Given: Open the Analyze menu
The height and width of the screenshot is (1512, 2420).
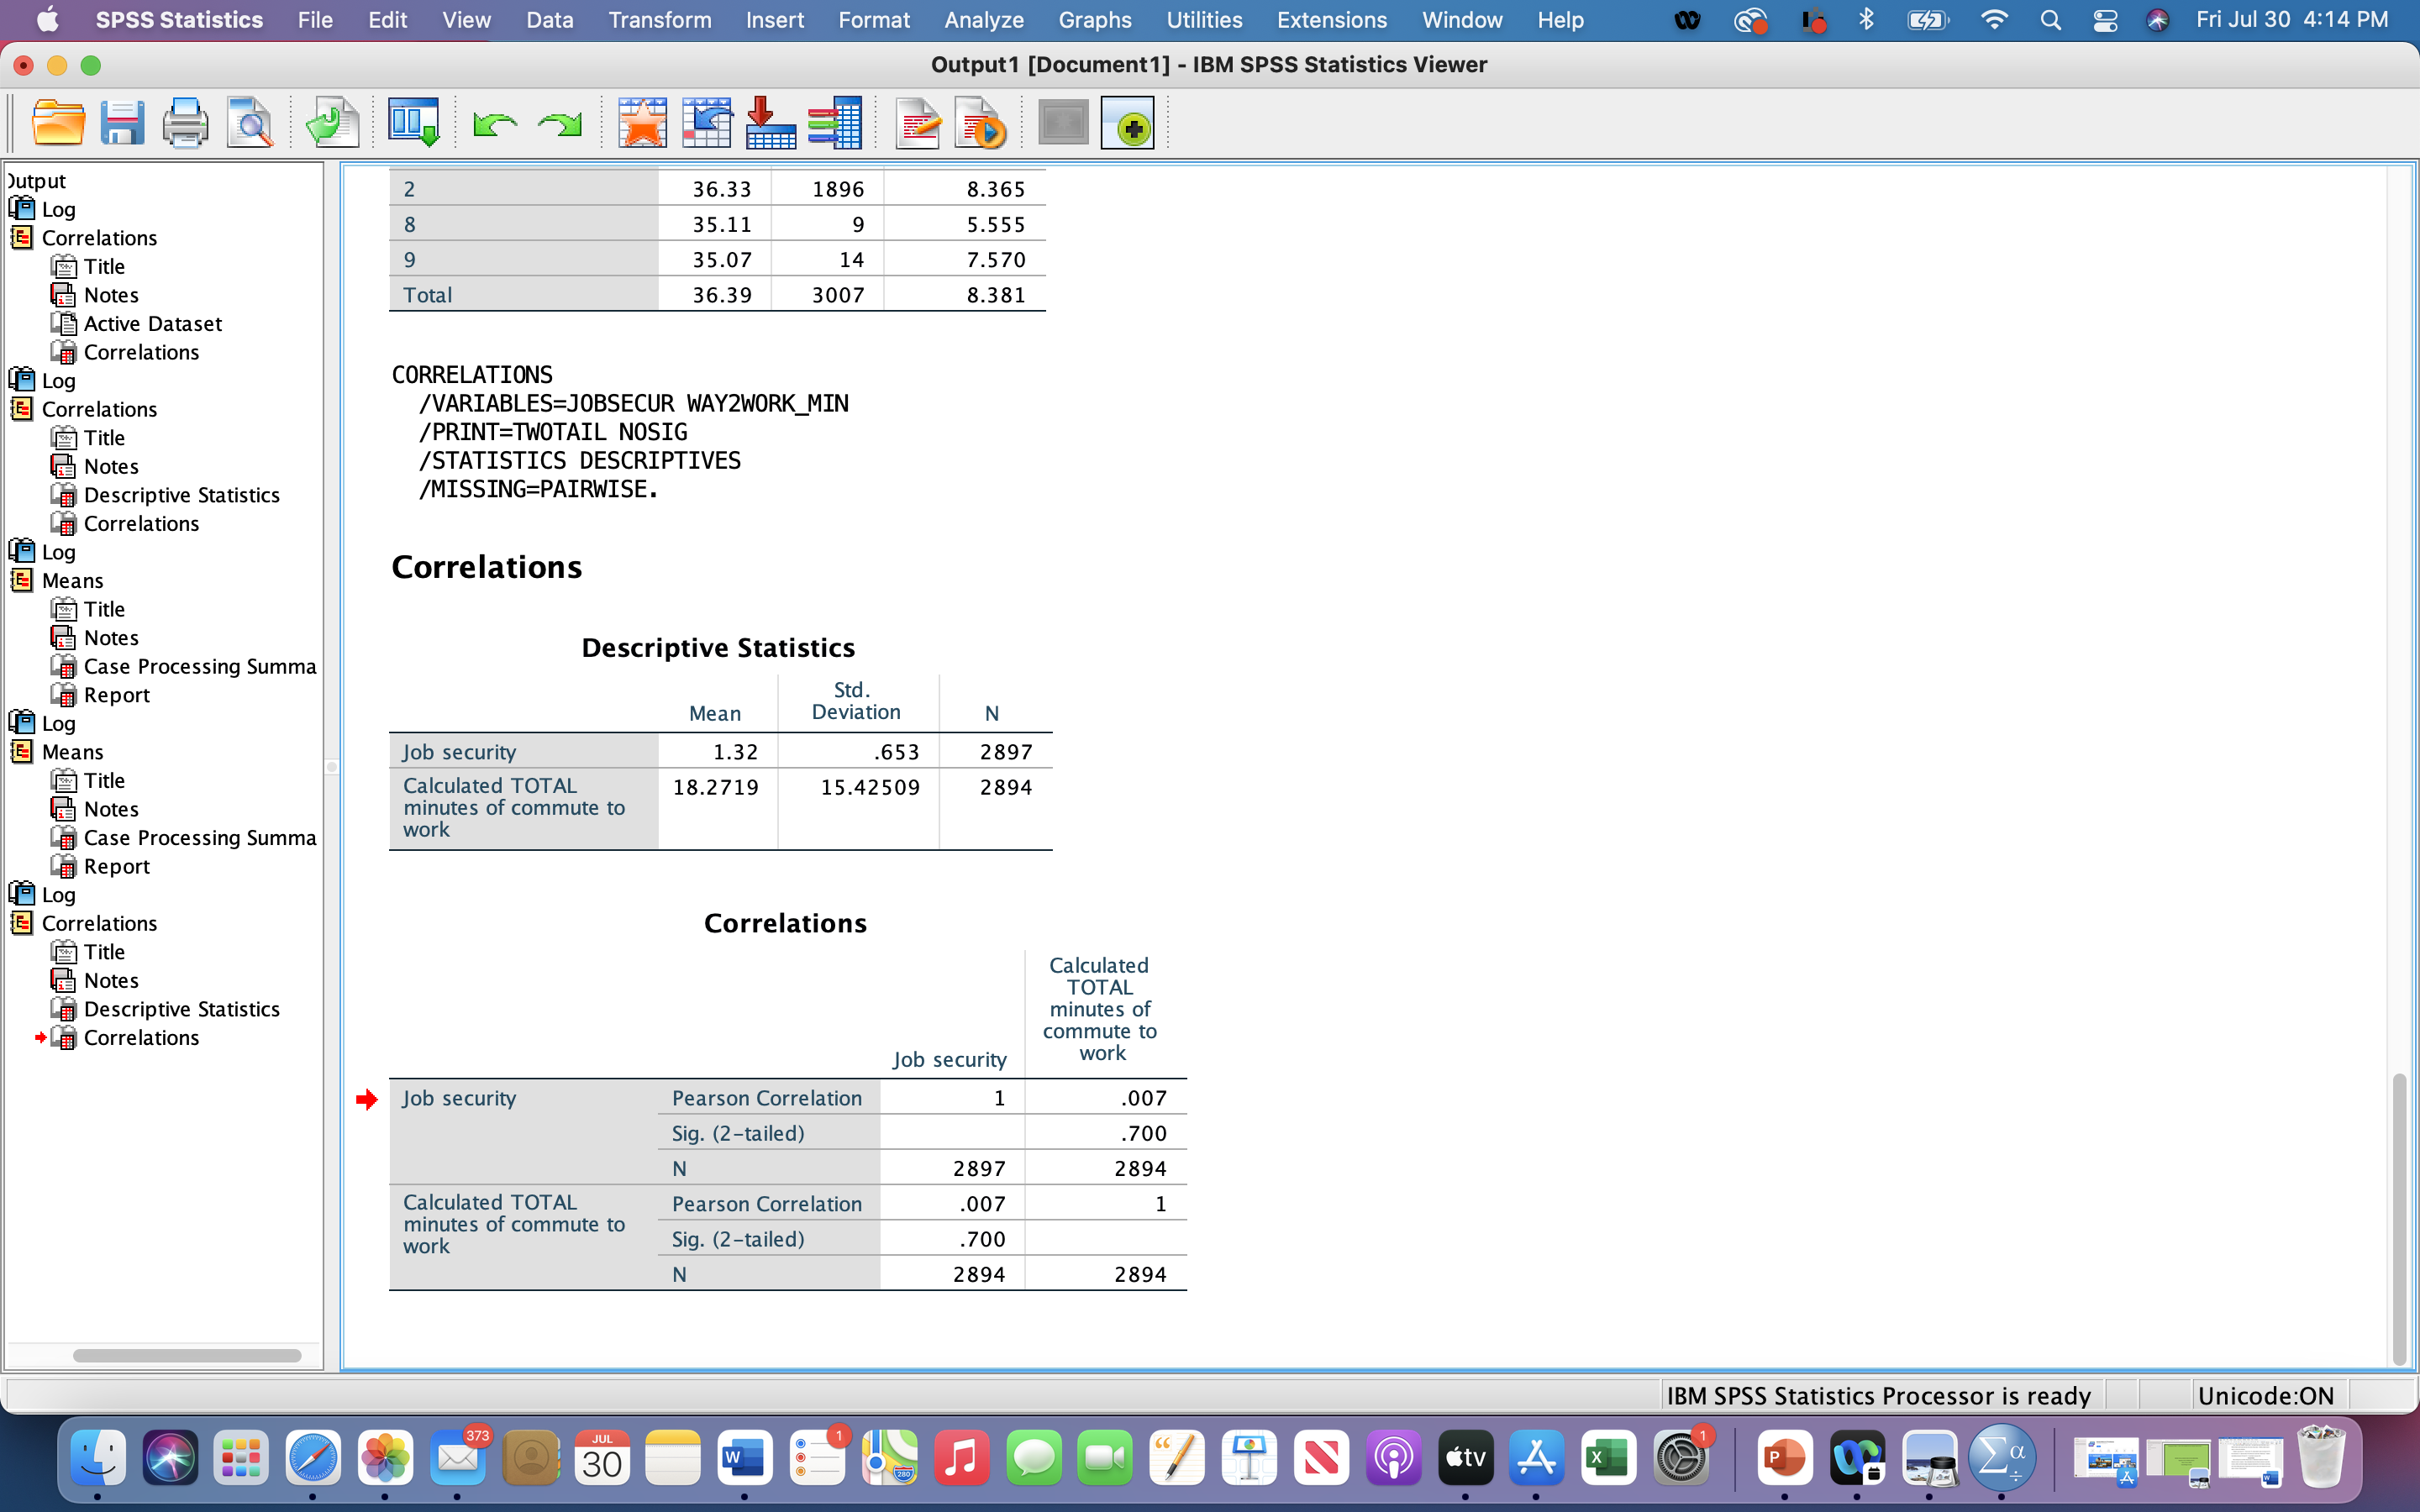Looking at the screenshot, I should [983, 20].
